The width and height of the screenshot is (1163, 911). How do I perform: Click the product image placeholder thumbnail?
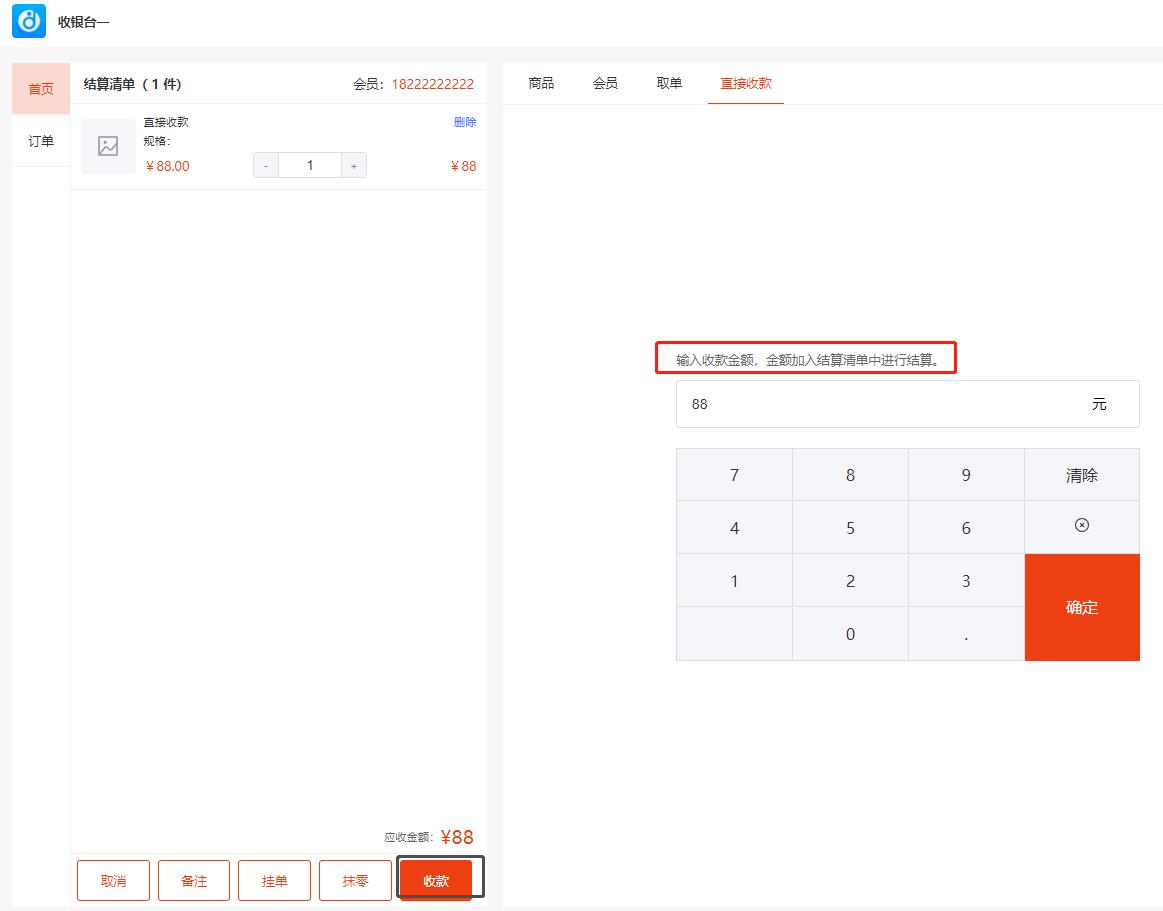108,147
